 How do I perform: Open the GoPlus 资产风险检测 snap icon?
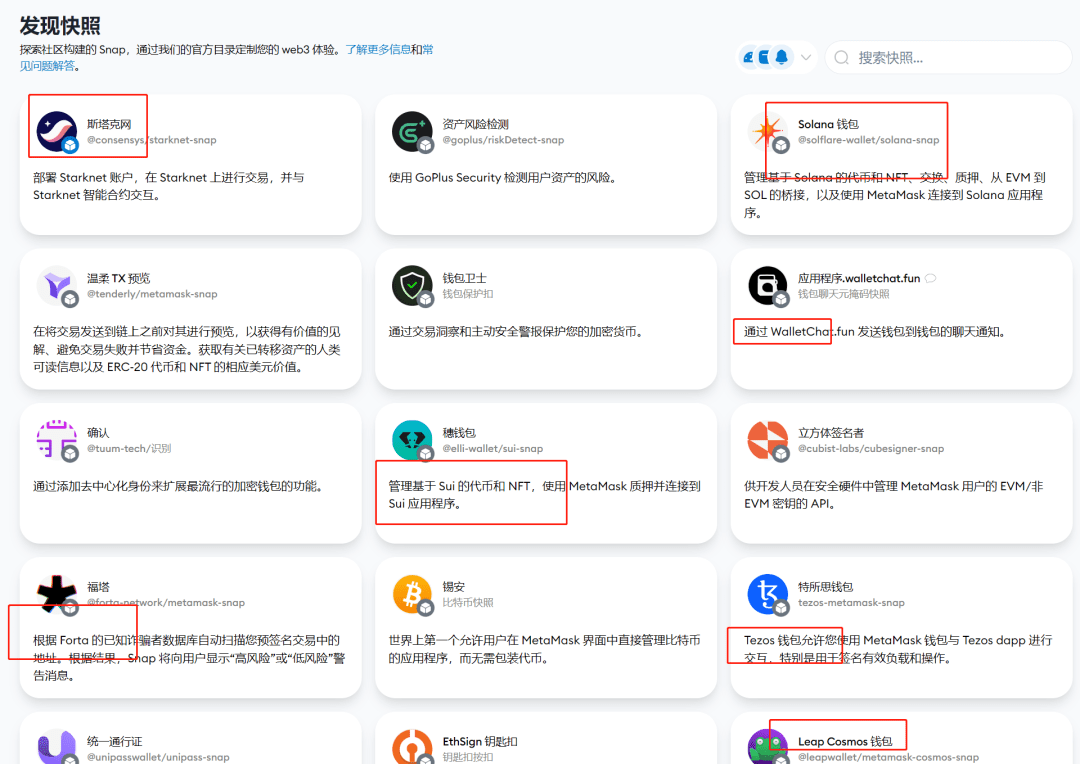(413, 131)
